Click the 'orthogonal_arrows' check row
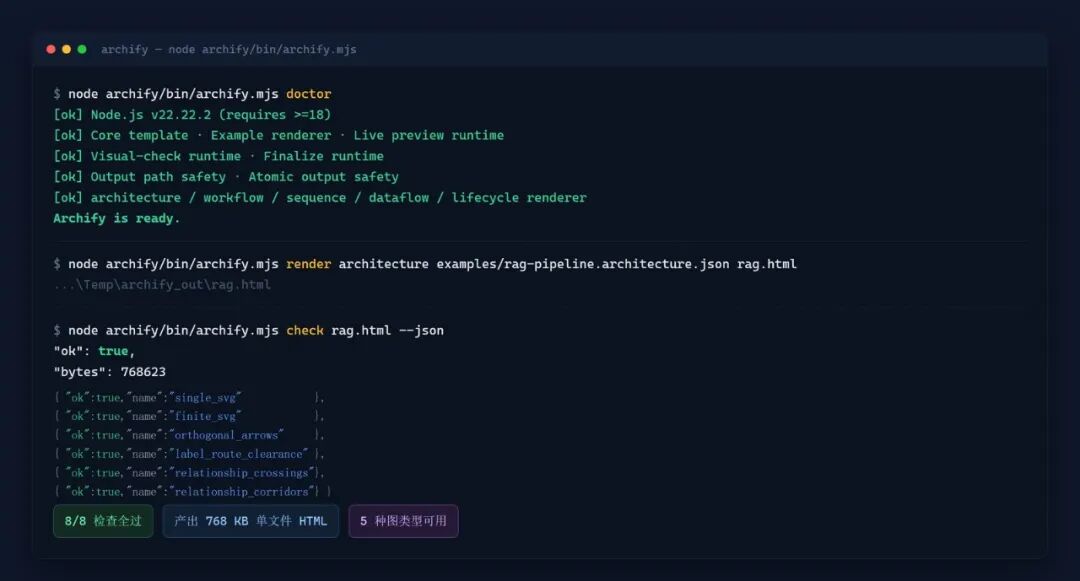The image size is (1080, 581). [x=189, y=435]
